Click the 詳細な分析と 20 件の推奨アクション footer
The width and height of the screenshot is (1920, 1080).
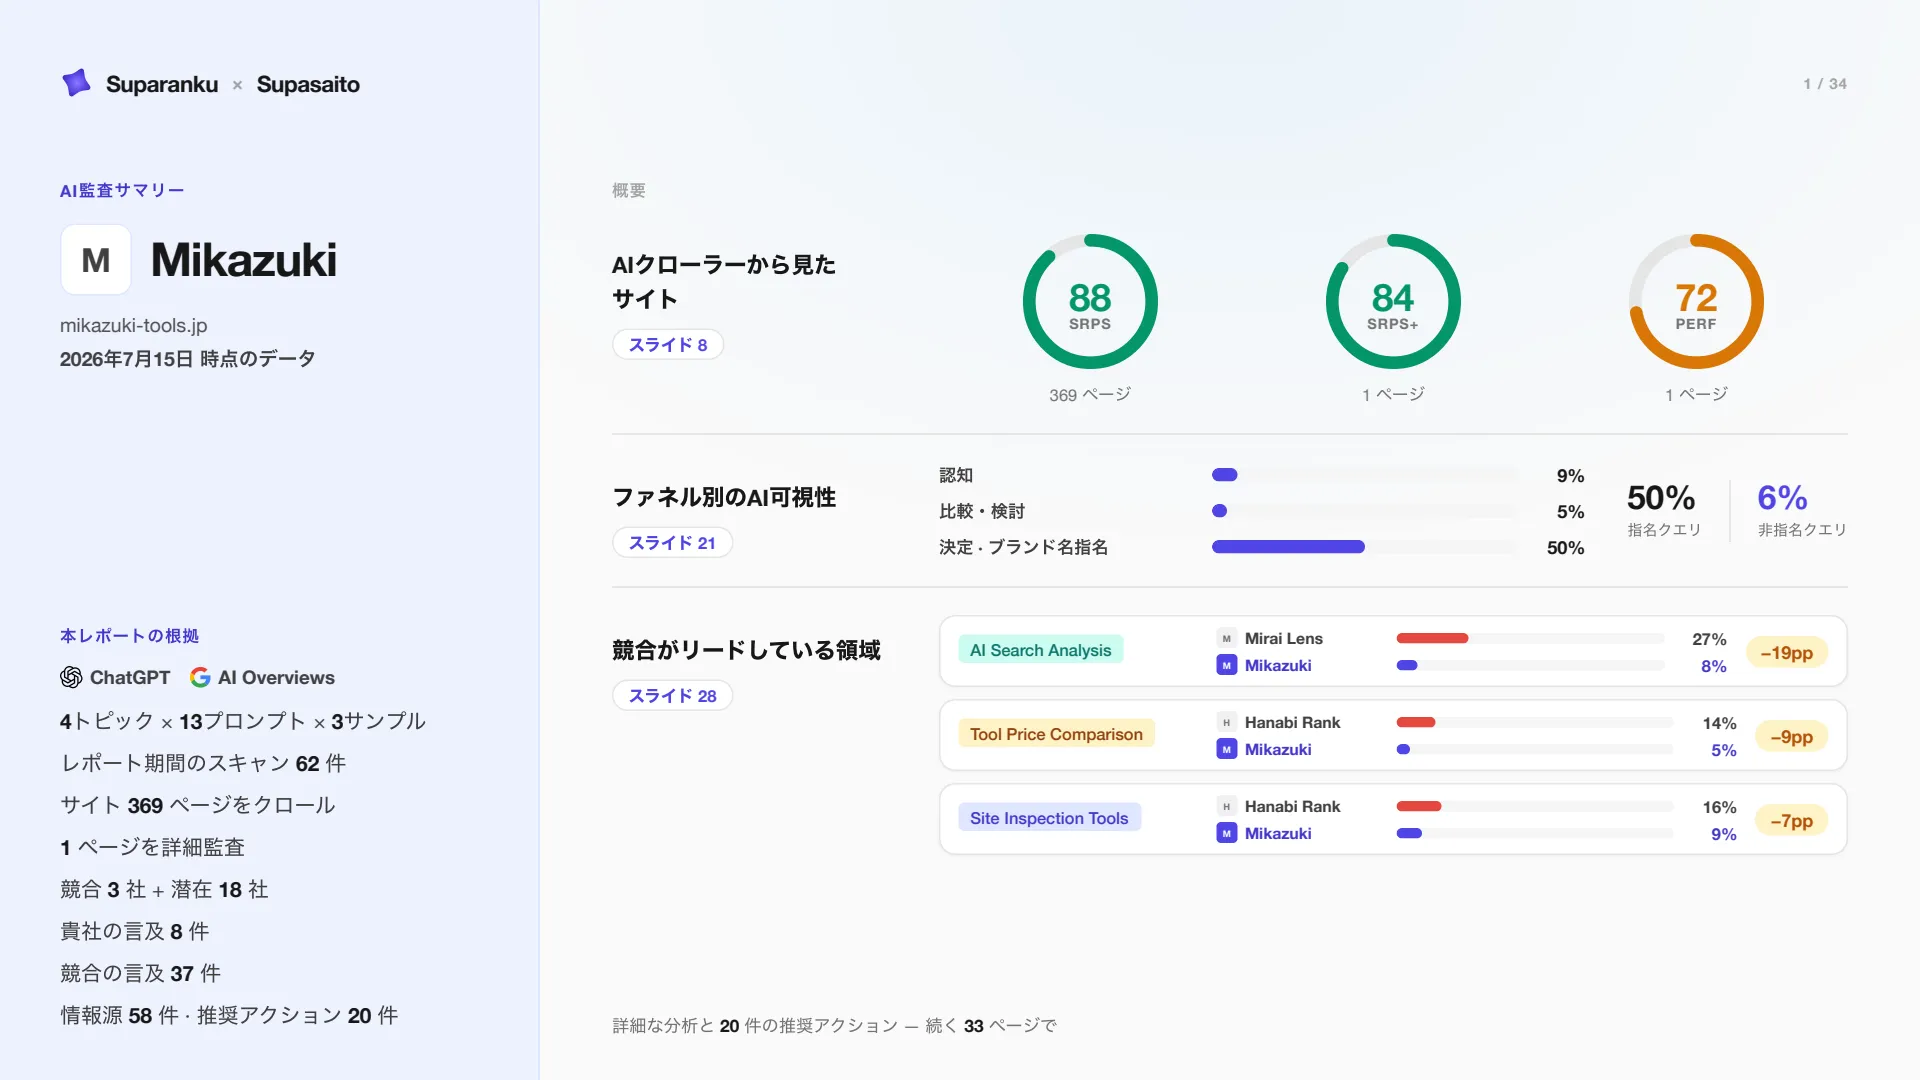pyautogui.click(x=834, y=1025)
